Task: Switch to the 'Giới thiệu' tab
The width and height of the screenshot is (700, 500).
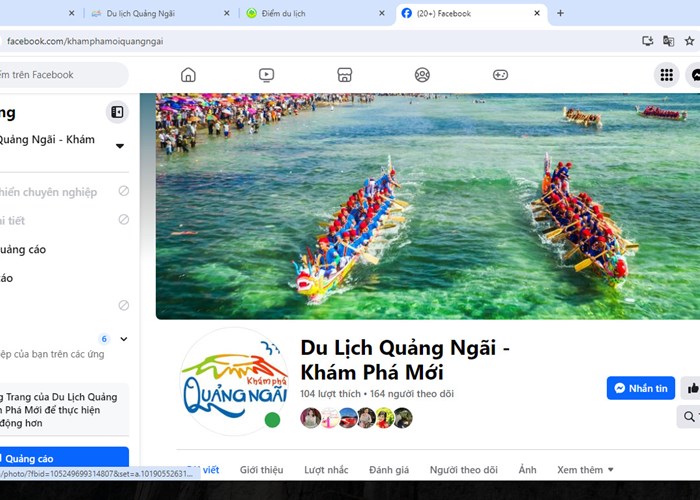Action: click(x=261, y=470)
